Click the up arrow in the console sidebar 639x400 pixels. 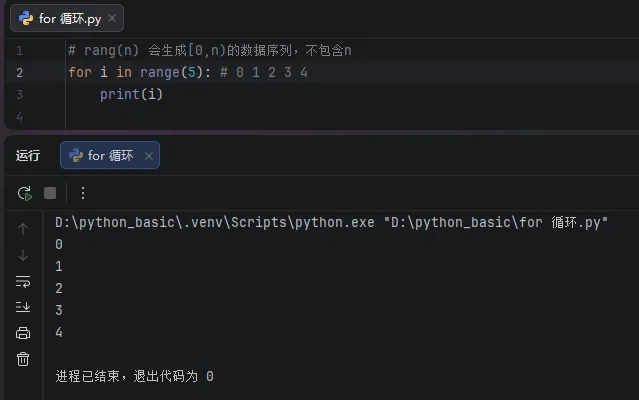pyautogui.click(x=23, y=229)
